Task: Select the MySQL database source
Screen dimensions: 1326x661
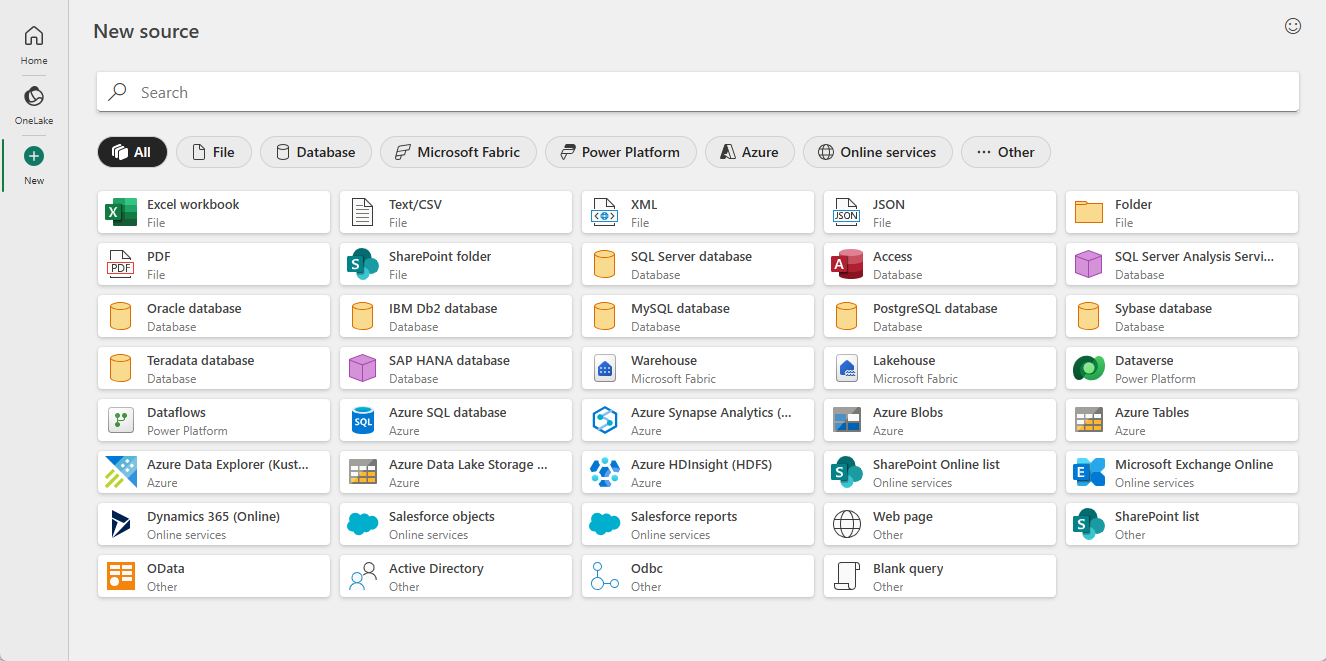Action: (x=698, y=316)
